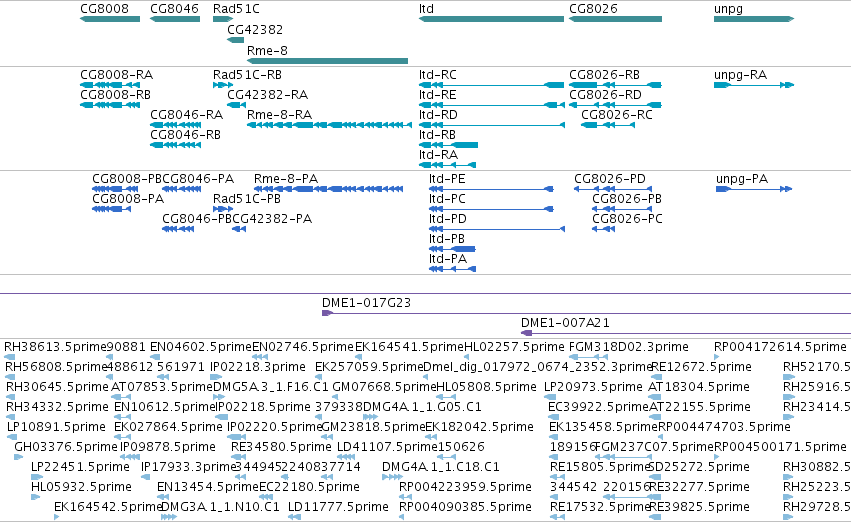Open protein feature ltd-PB
This screenshot has height=522, width=851.
point(452,249)
